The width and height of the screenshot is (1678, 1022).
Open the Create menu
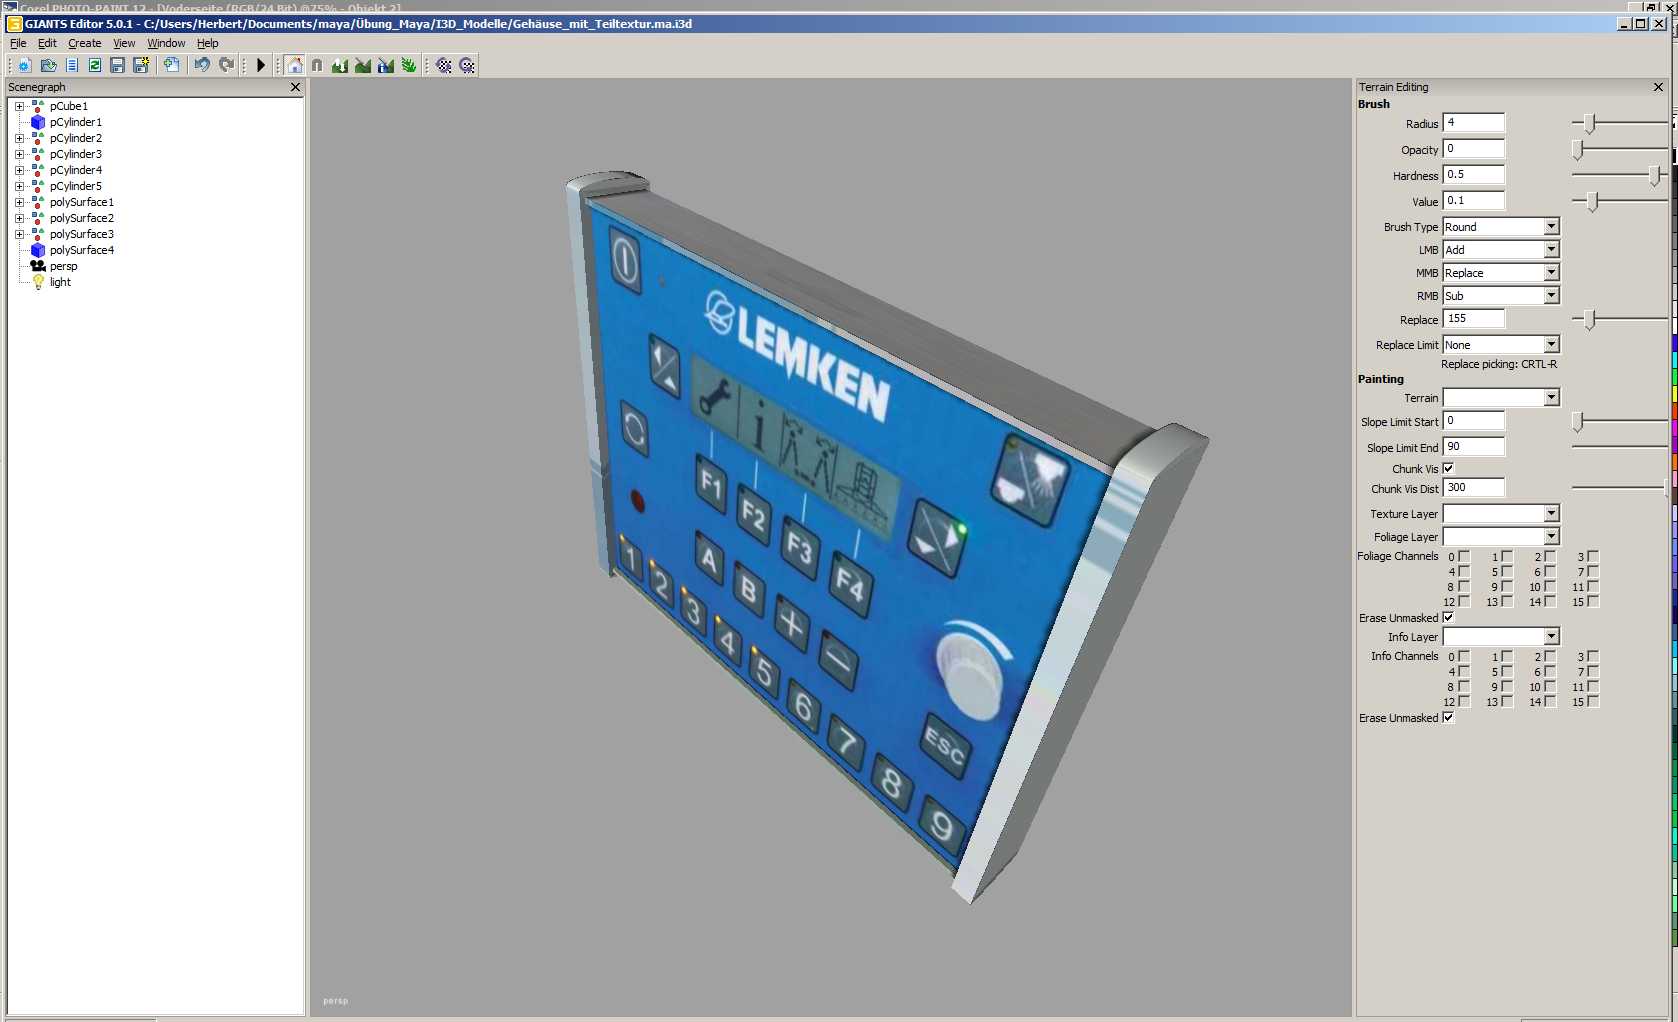click(84, 43)
